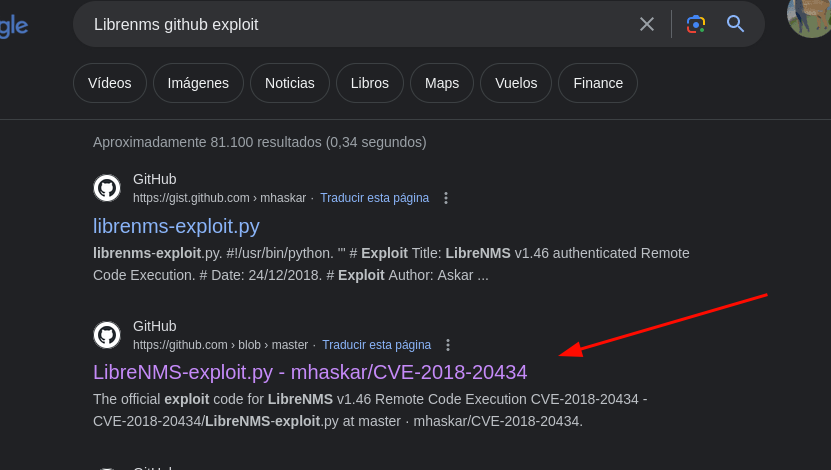Screen dimensions: 831x470
Task: Click Traducir esta página for gist result
Action: pos(375,198)
